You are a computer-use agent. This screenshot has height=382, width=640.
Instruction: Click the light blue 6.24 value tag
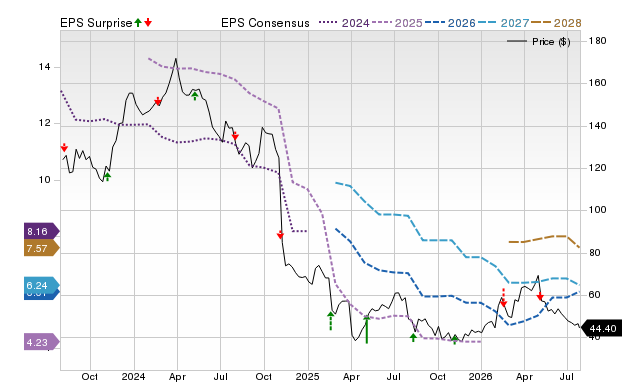coord(42,285)
